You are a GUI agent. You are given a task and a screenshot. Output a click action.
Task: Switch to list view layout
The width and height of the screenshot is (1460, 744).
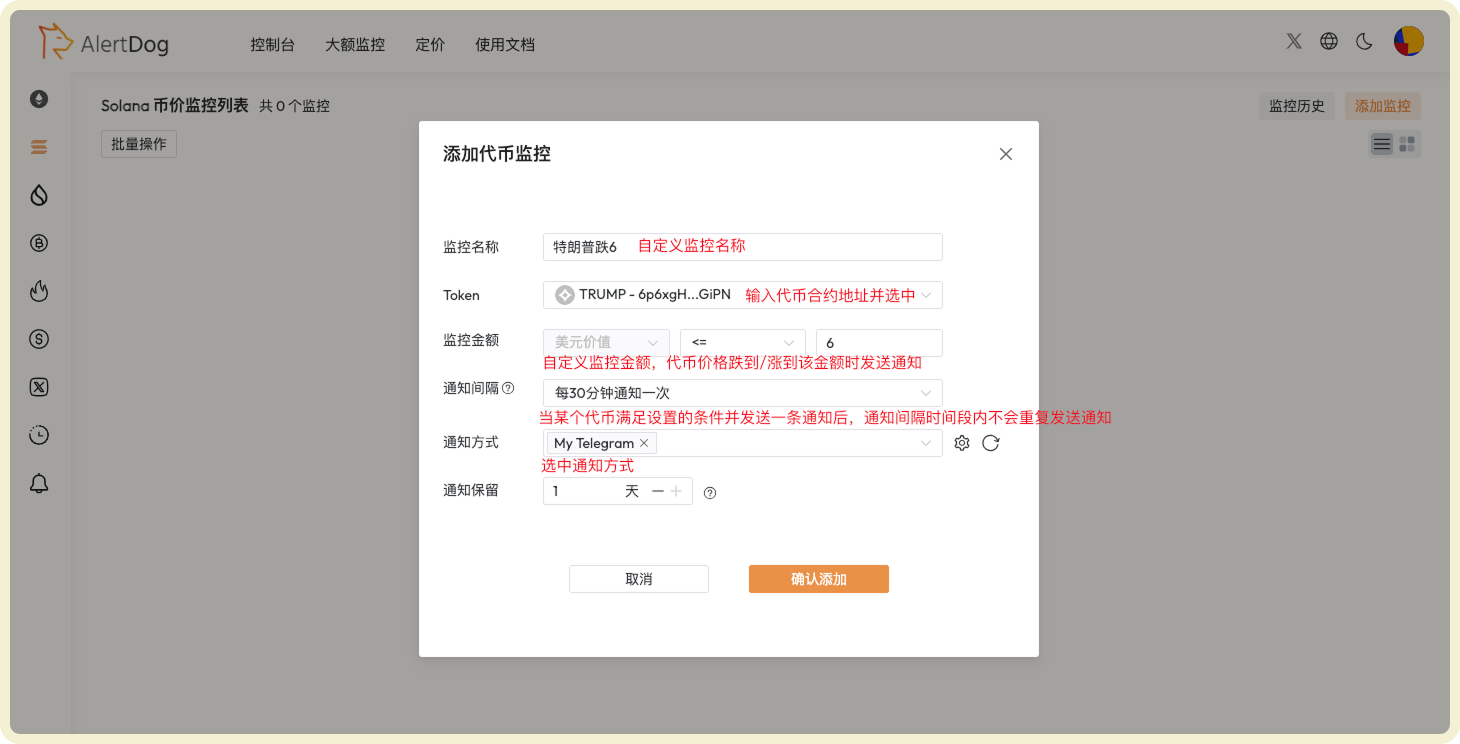(1381, 144)
